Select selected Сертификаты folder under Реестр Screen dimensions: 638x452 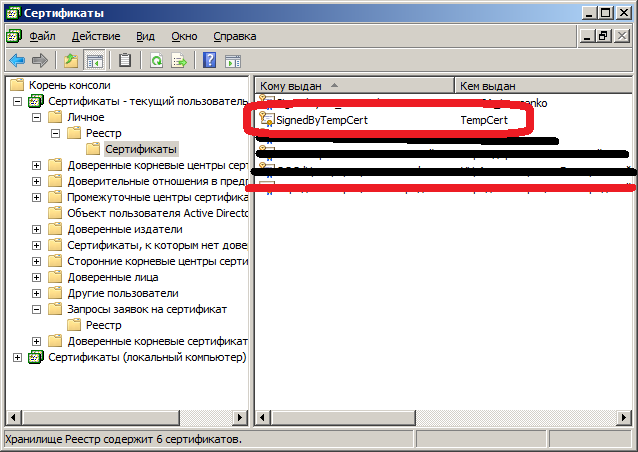pyautogui.click(x=141, y=149)
